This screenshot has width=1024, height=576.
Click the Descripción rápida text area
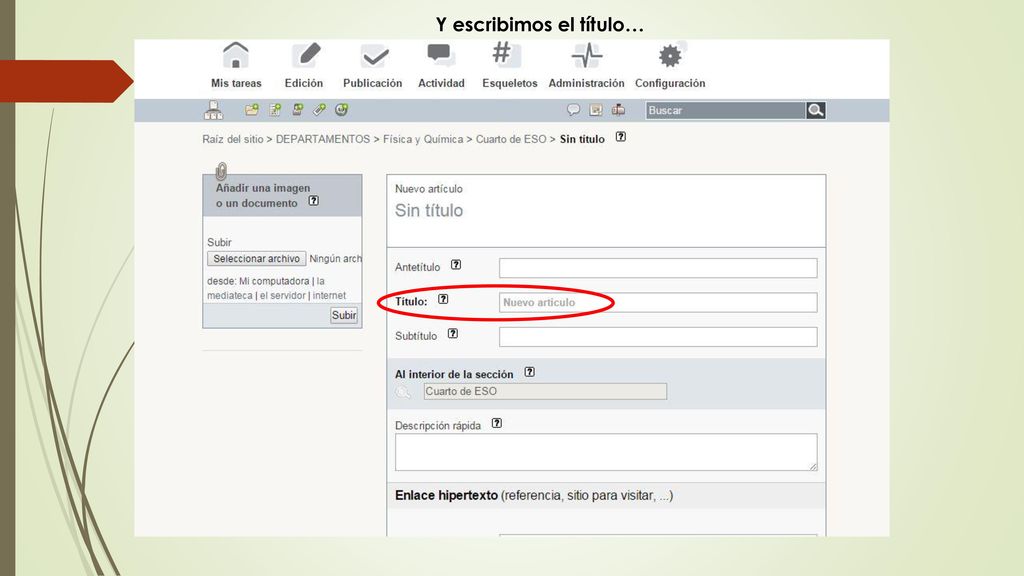point(606,452)
